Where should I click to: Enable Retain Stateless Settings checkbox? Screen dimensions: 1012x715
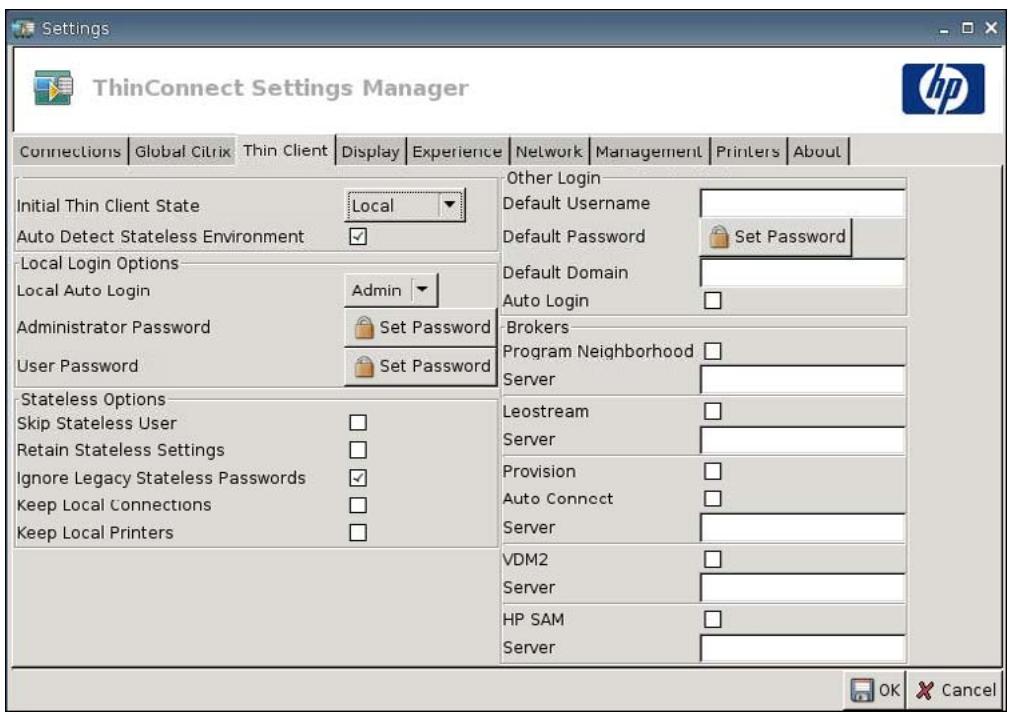tap(358, 450)
